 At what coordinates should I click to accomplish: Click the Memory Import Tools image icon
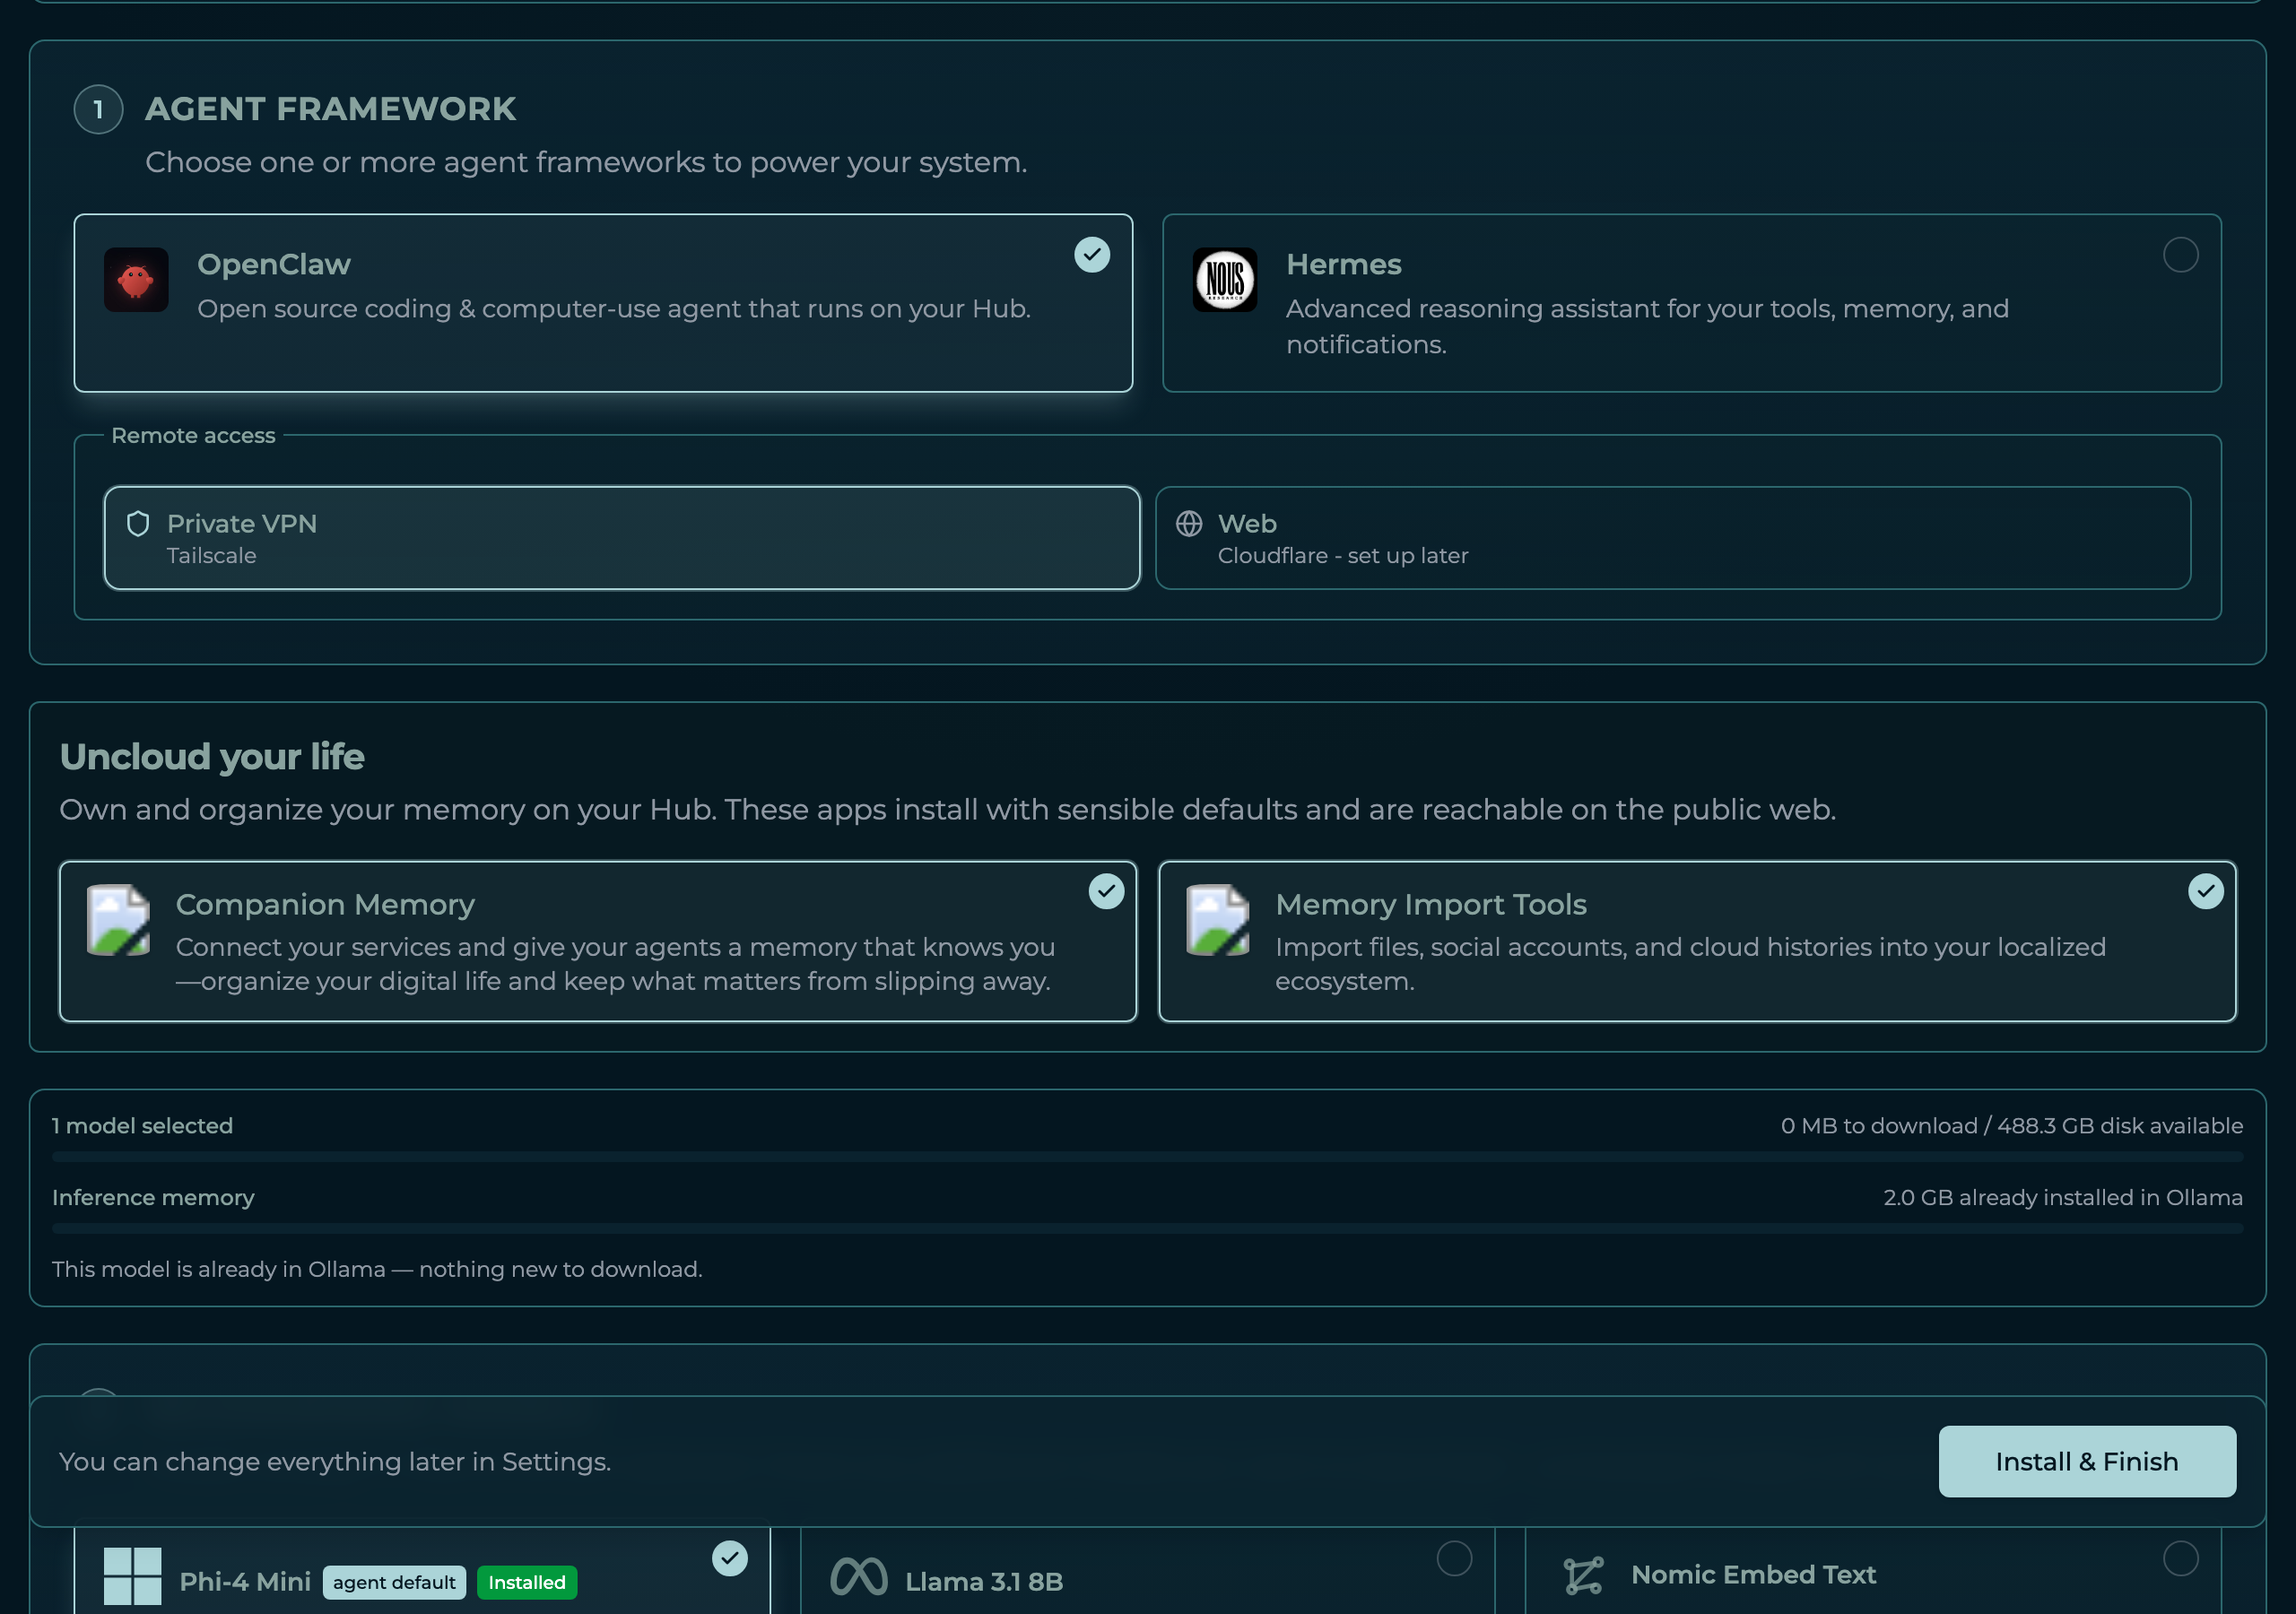1218,920
